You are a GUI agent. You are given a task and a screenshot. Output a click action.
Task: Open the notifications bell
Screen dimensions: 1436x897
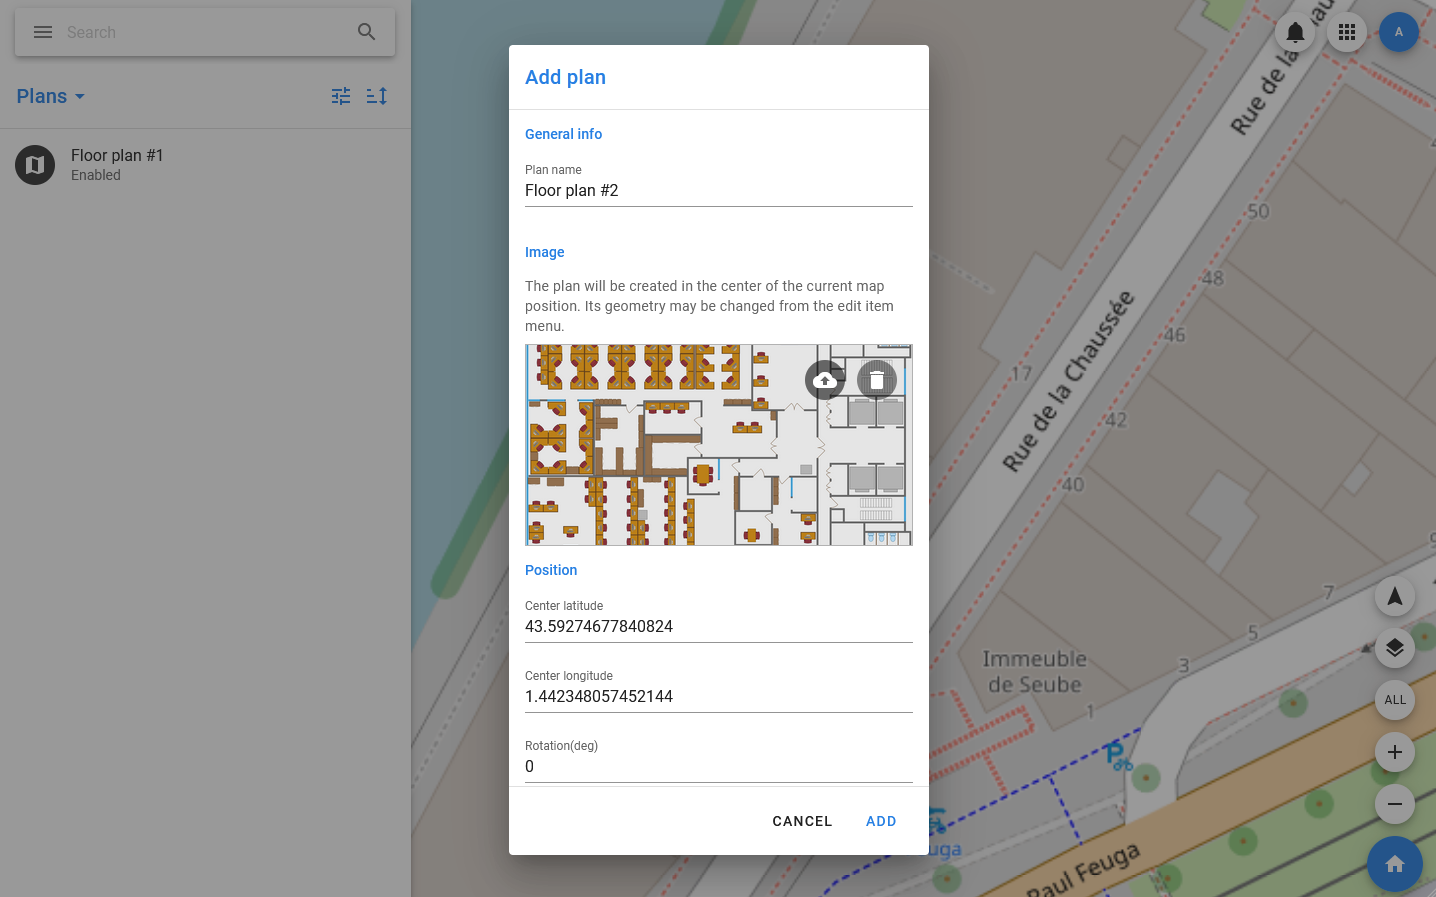point(1295,32)
